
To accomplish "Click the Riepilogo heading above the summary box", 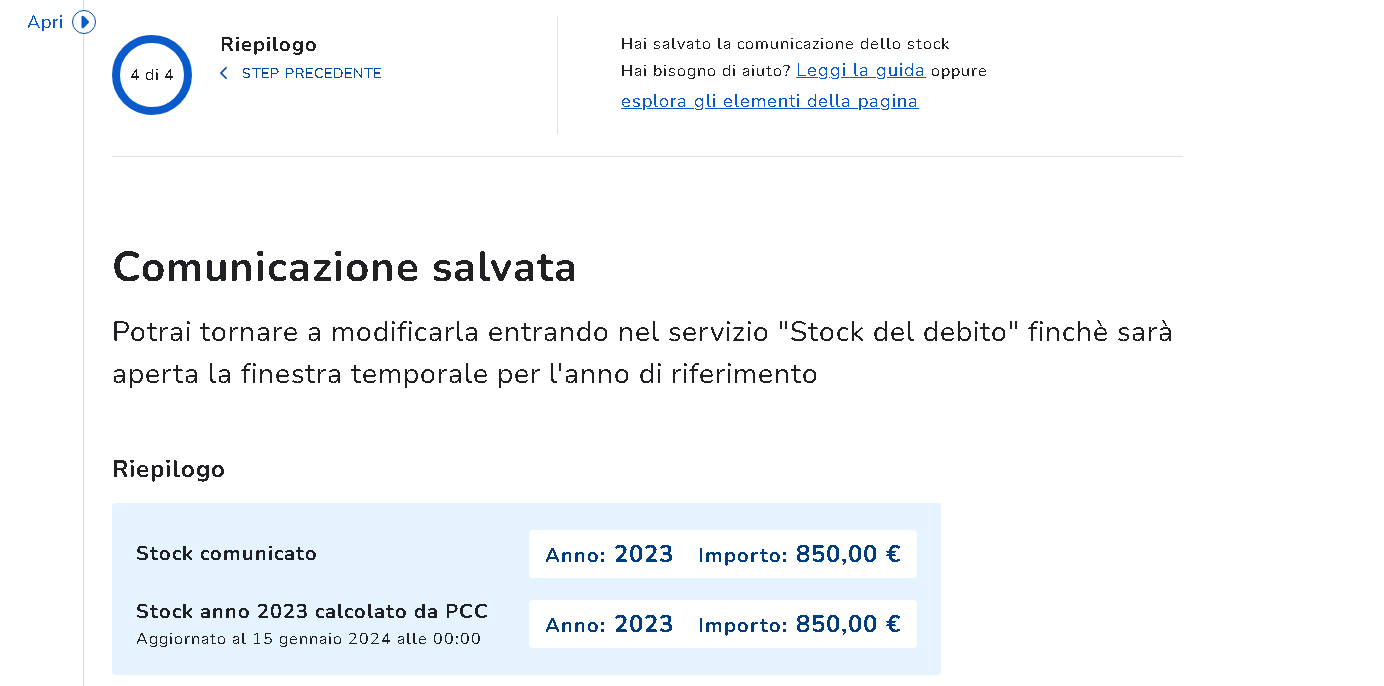I will (168, 469).
